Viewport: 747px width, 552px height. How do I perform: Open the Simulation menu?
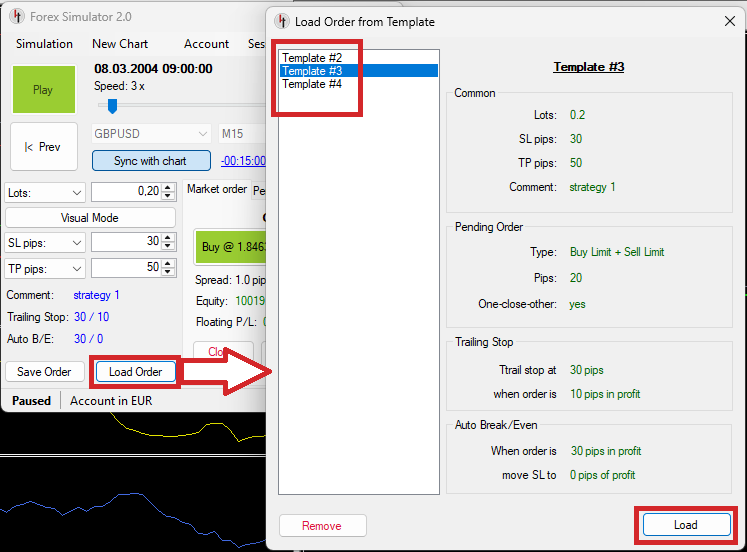tap(44, 44)
